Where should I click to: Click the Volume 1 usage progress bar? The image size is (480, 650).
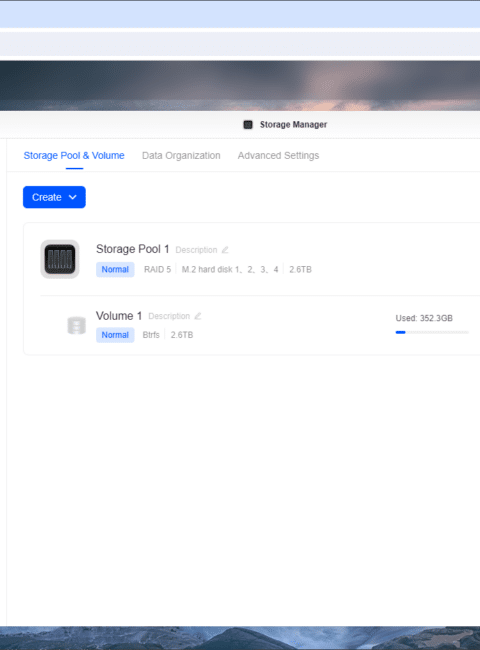click(432, 332)
